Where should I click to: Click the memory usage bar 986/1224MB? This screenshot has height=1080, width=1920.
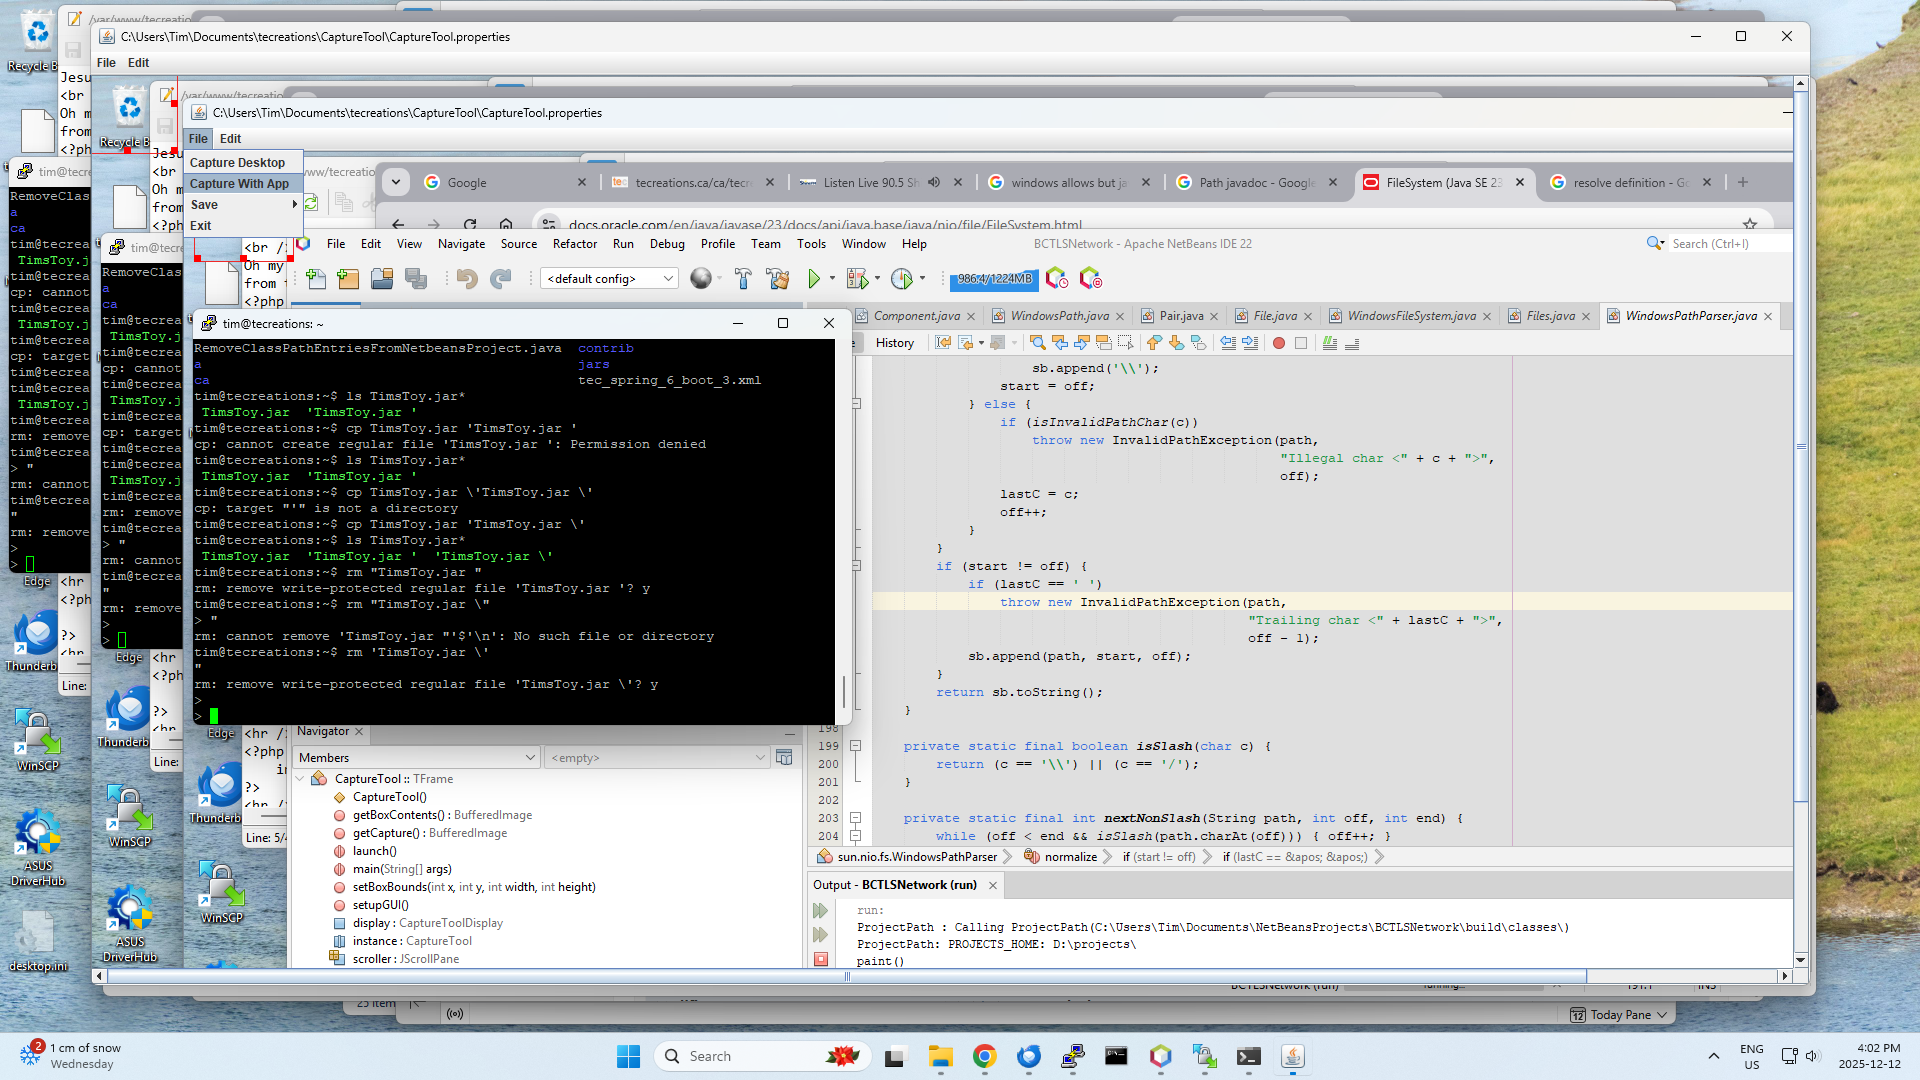tap(994, 279)
